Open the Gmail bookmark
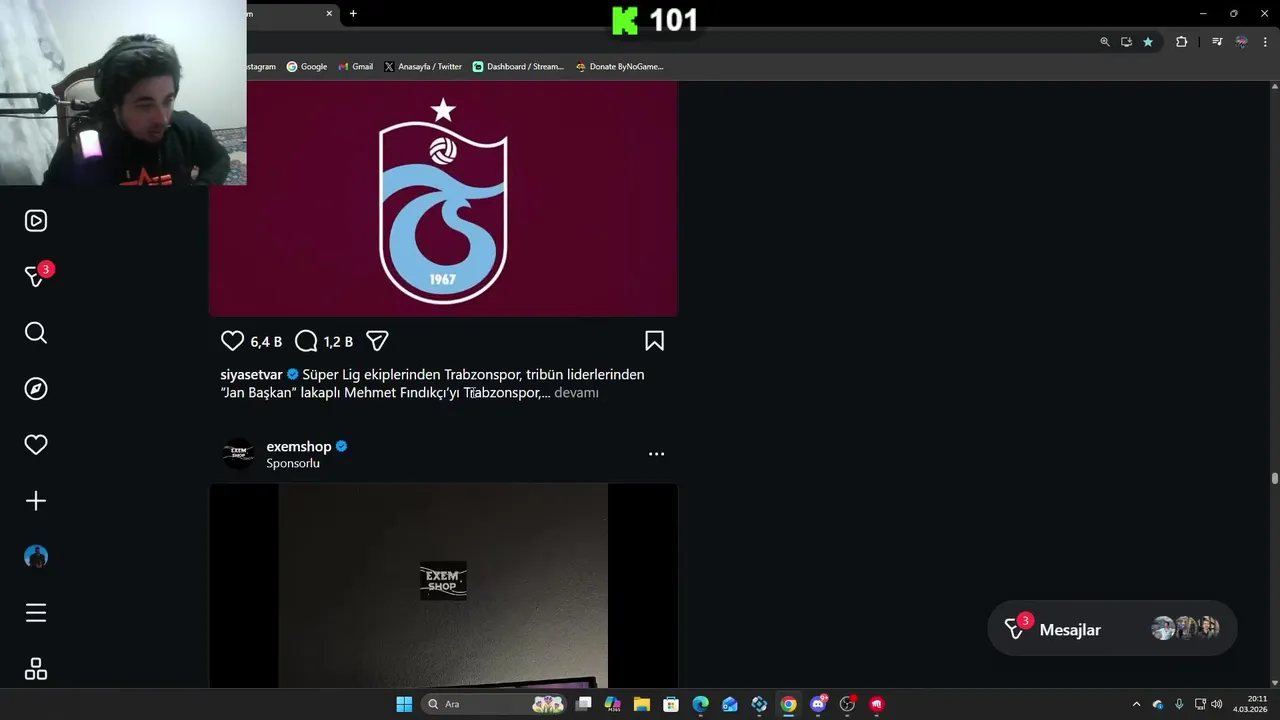The width and height of the screenshot is (1280, 720). tap(356, 67)
